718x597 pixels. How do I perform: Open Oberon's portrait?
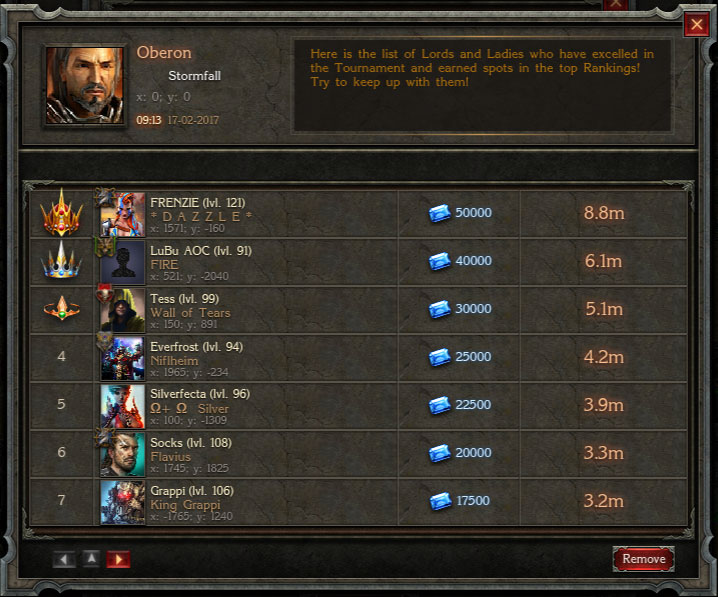click(x=85, y=86)
